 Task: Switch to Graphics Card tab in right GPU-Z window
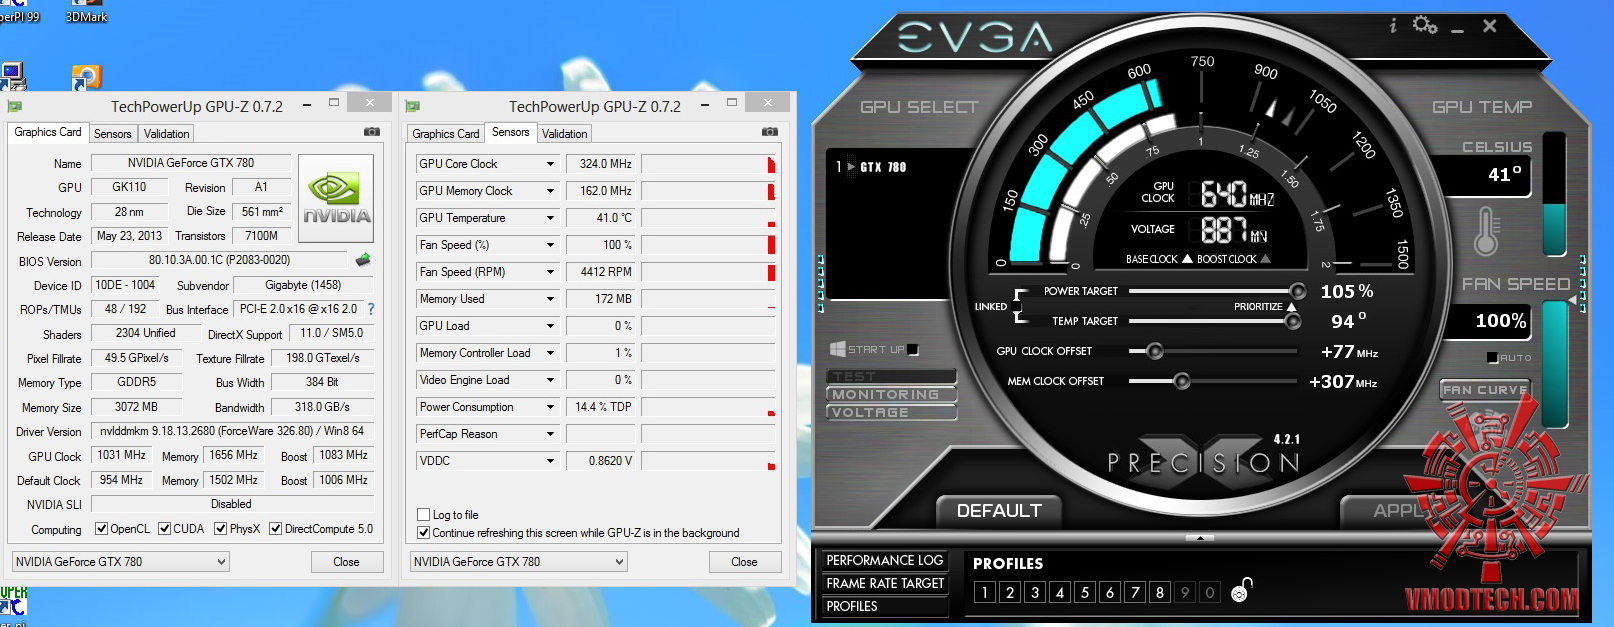click(446, 134)
